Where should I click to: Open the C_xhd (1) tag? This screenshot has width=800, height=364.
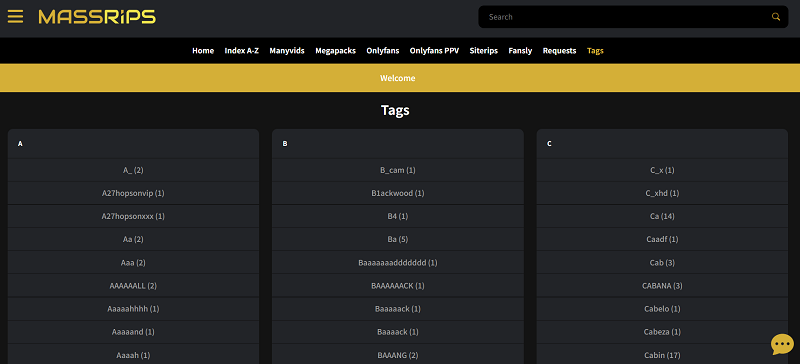(662, 193)
